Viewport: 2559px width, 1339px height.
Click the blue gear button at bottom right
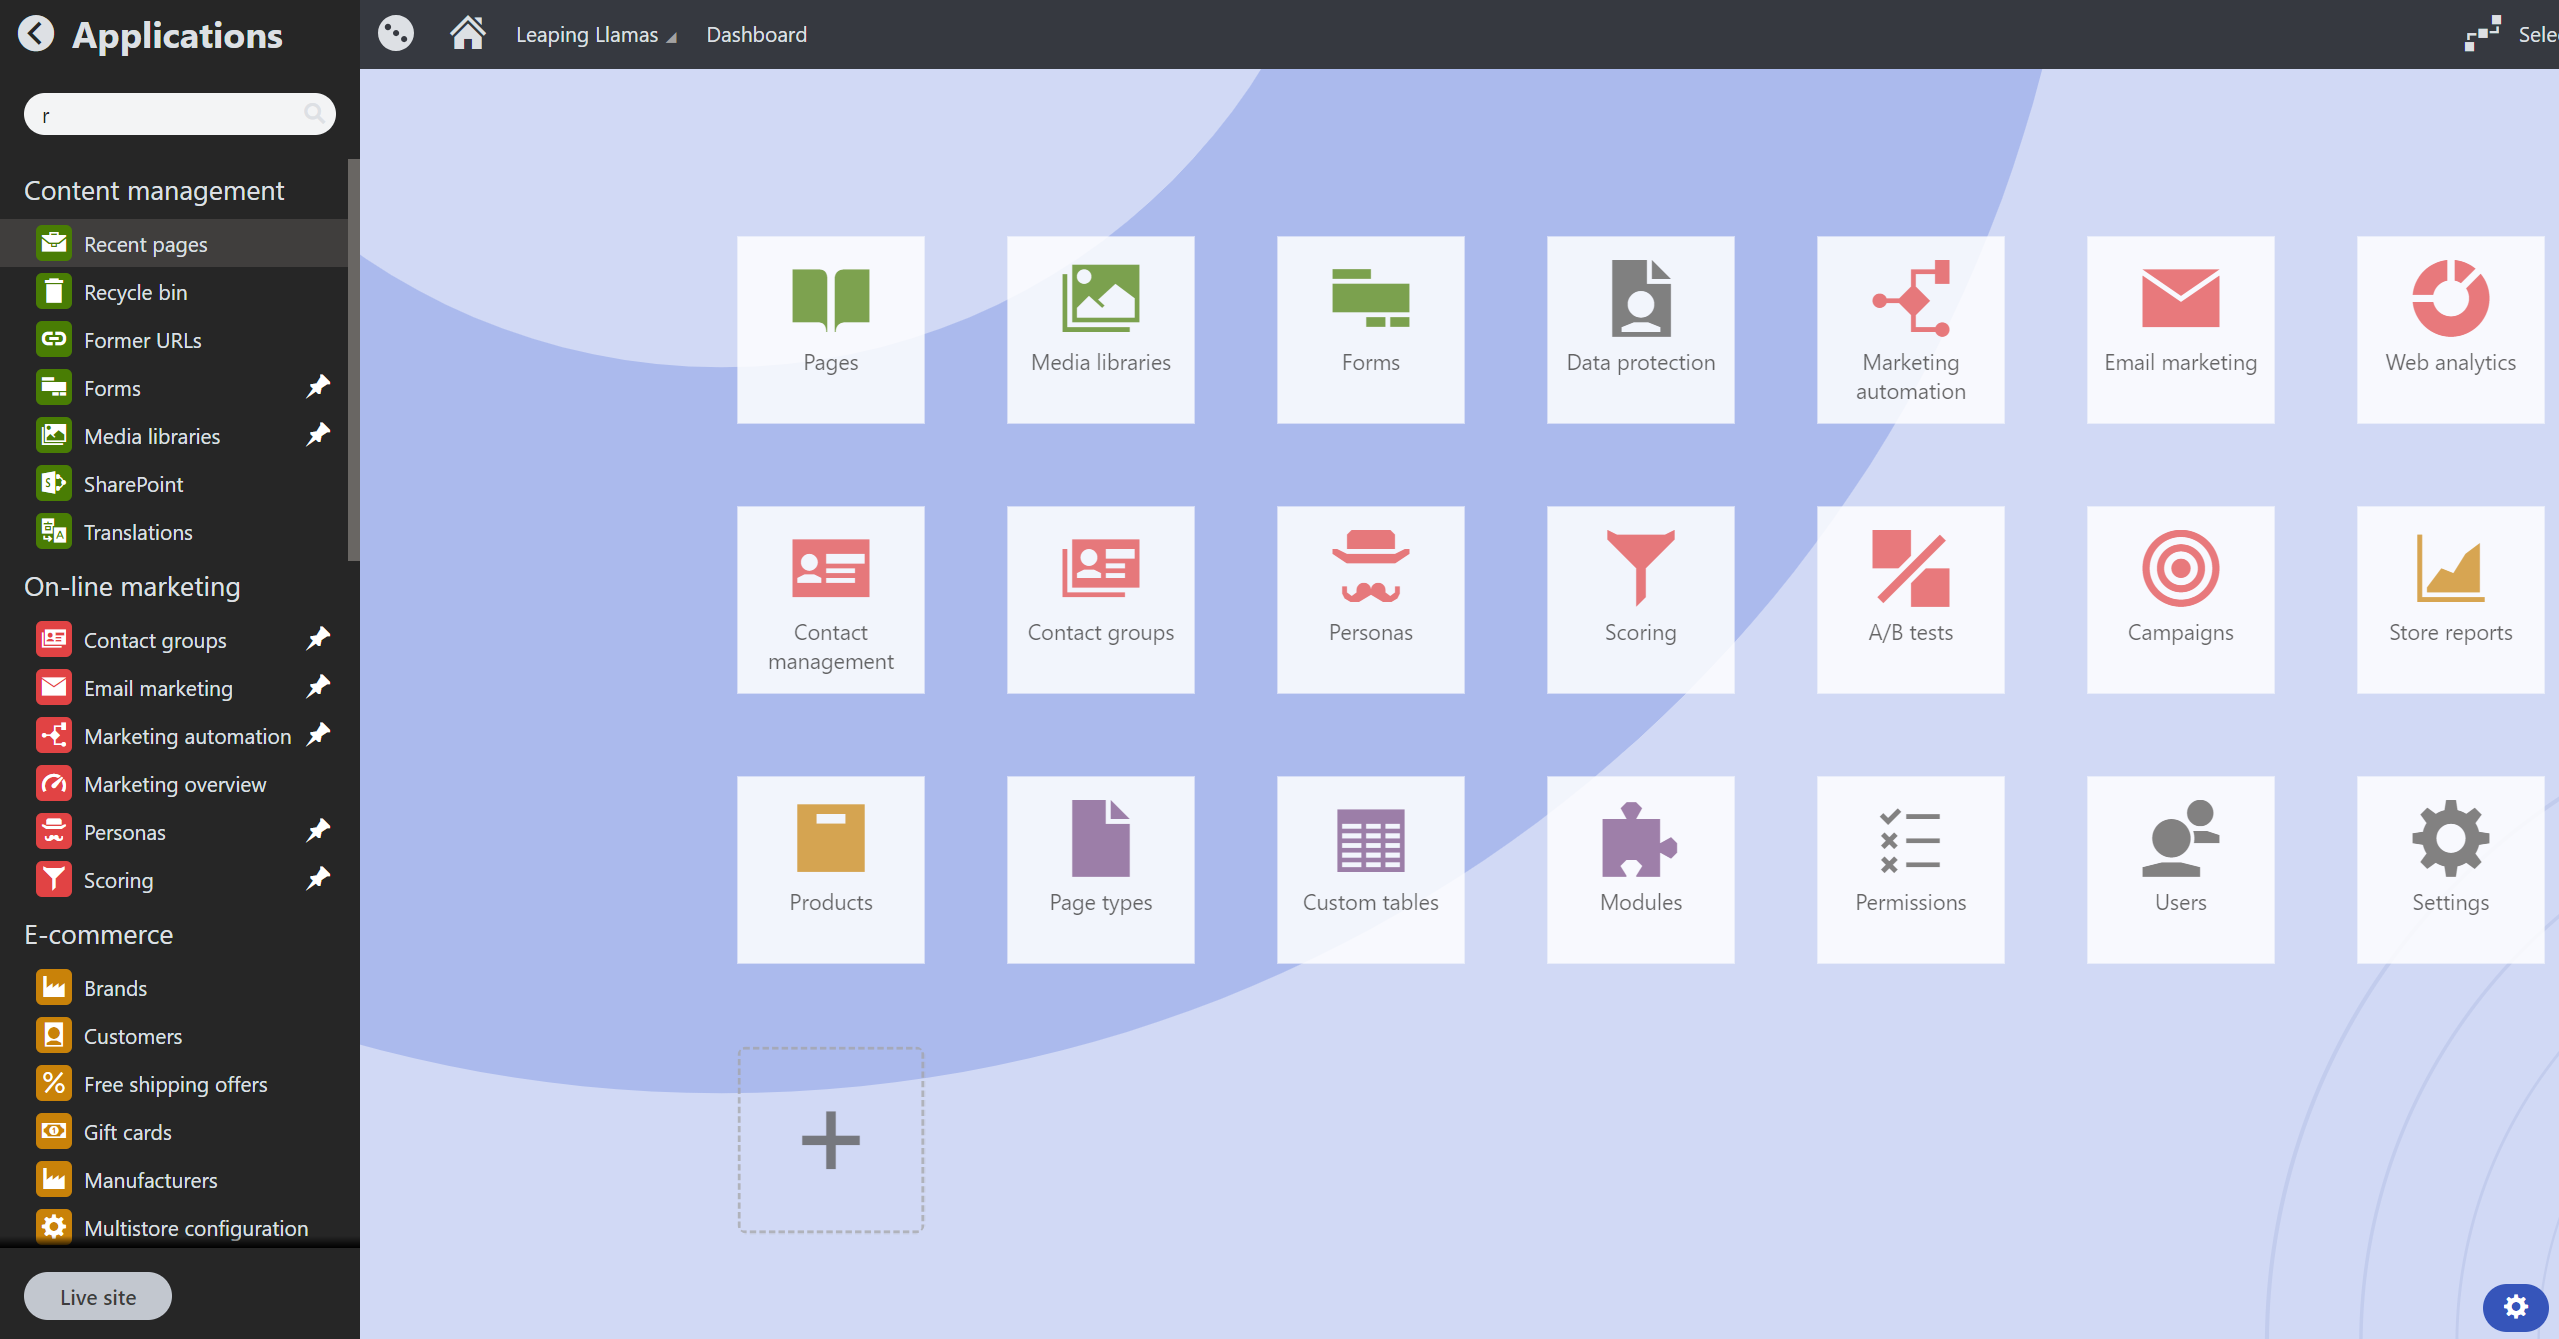2515,1306
